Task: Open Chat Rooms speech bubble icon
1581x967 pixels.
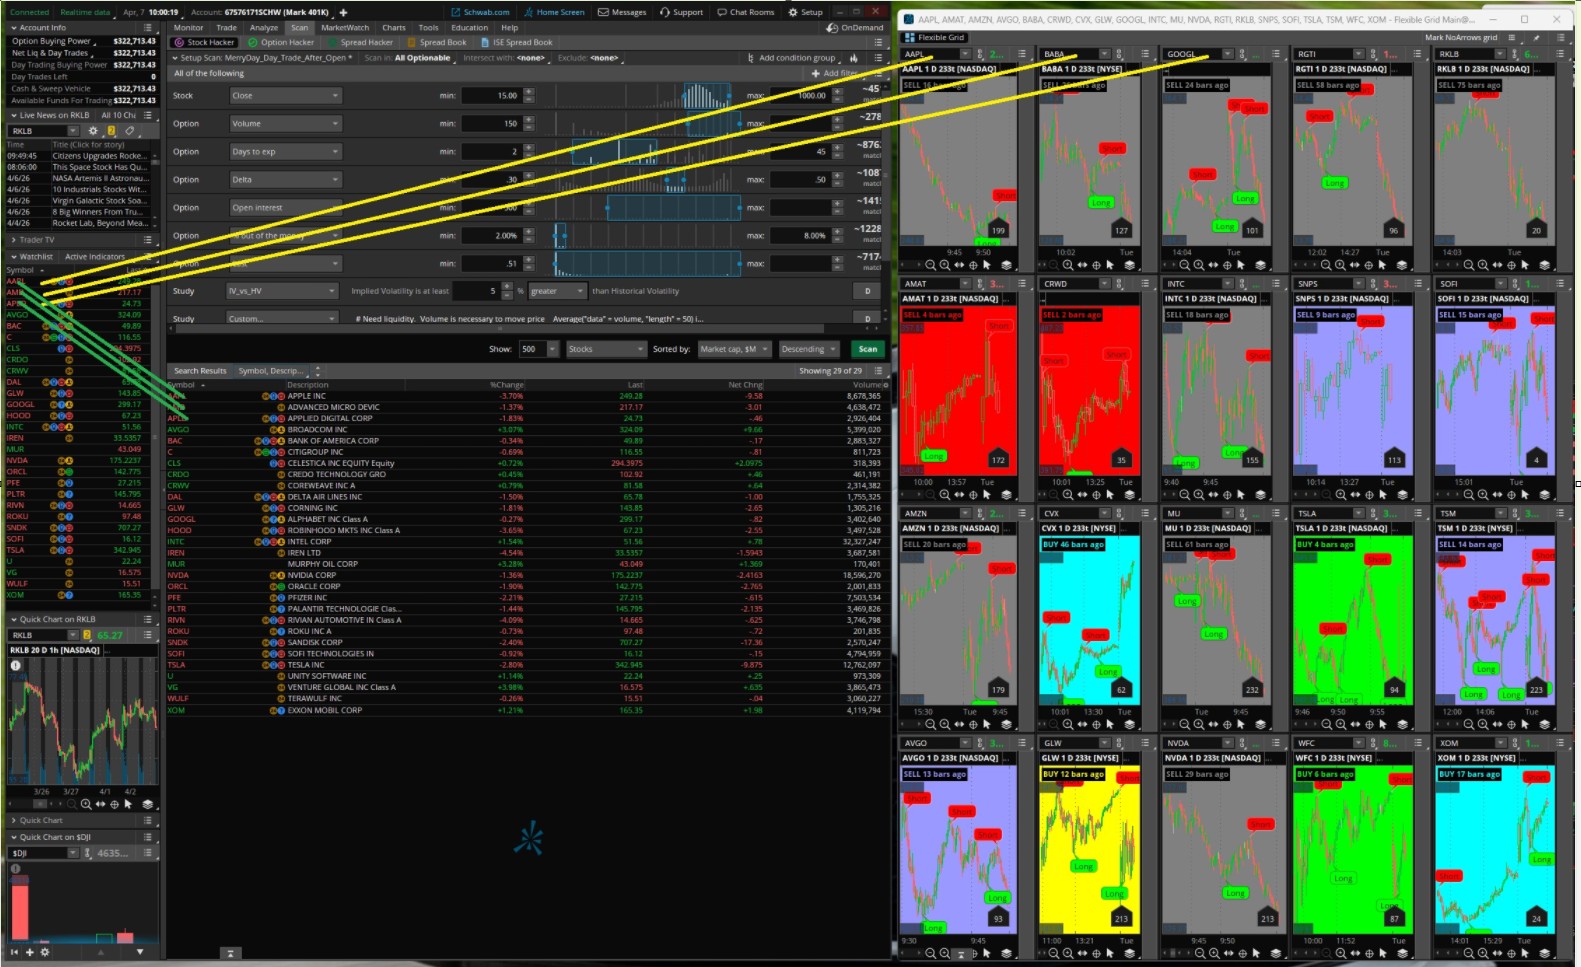Action: [722, 13]
